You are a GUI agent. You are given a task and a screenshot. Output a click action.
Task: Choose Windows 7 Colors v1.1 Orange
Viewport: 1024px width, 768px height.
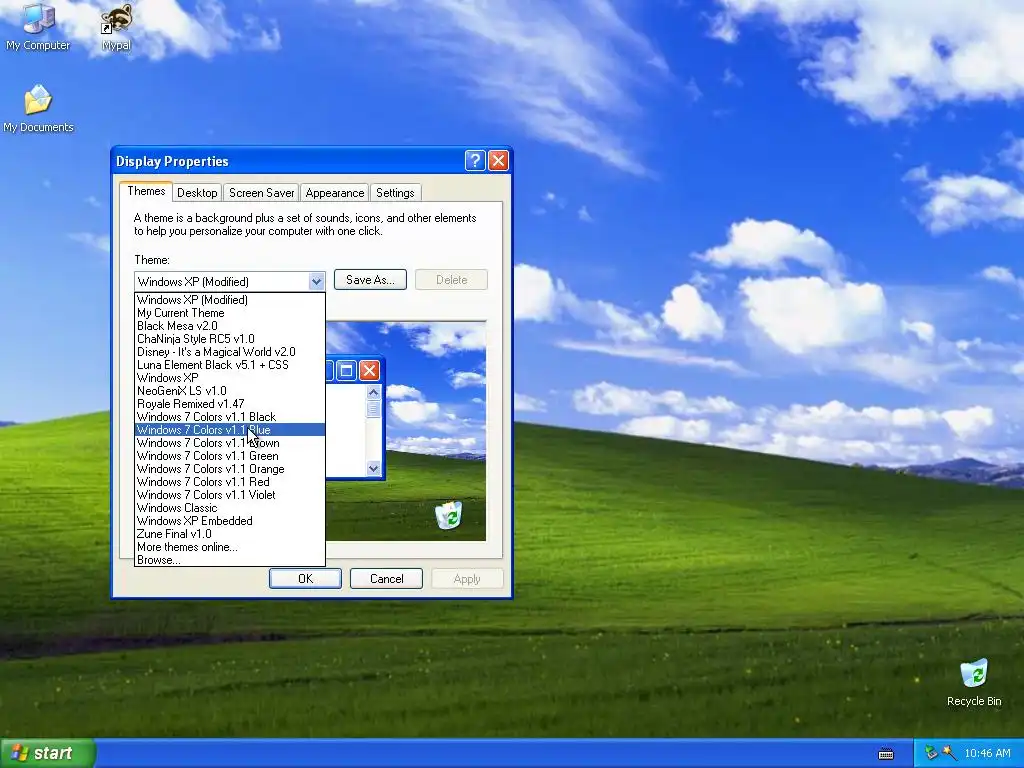(x=229, y=469)
